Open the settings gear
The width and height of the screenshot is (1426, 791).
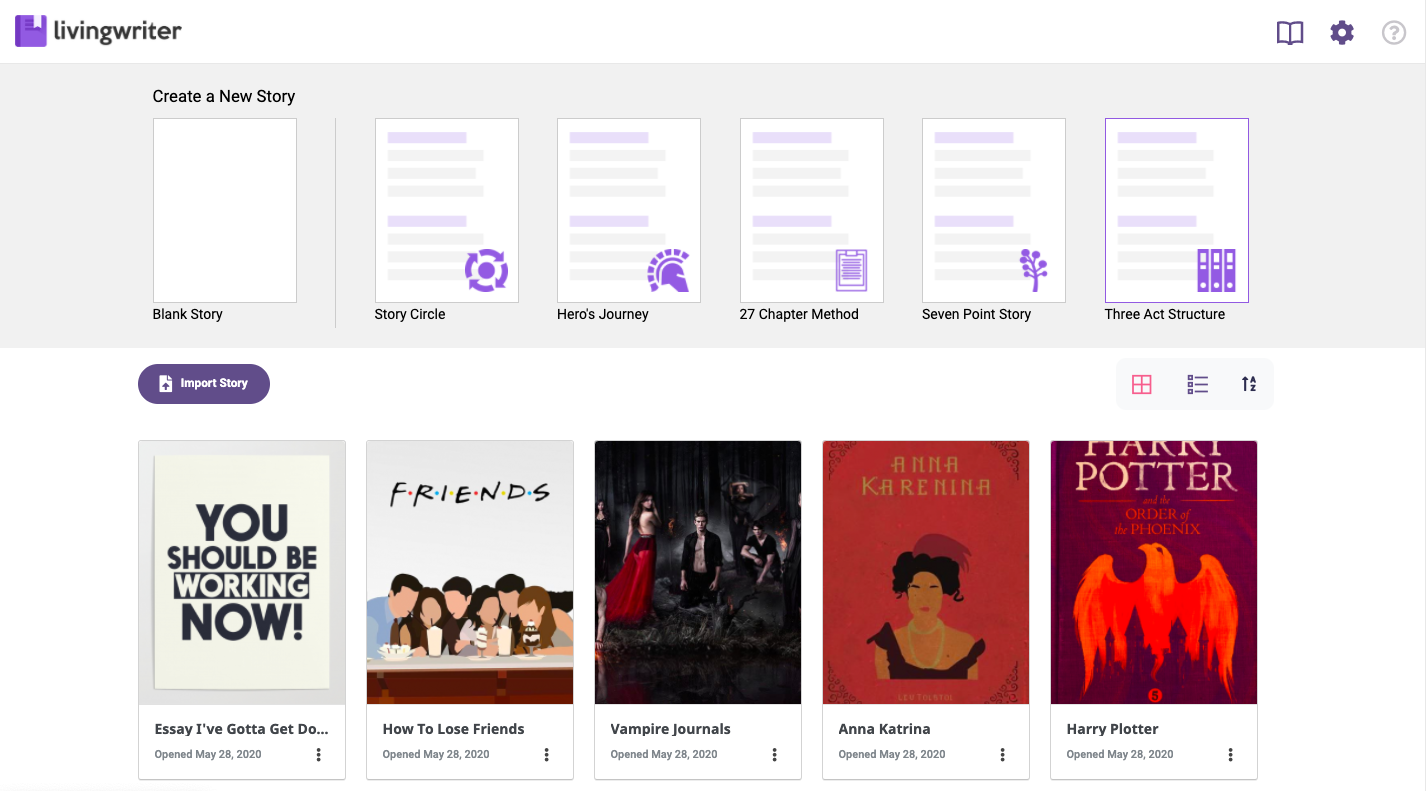click(x=1341, y=33)
